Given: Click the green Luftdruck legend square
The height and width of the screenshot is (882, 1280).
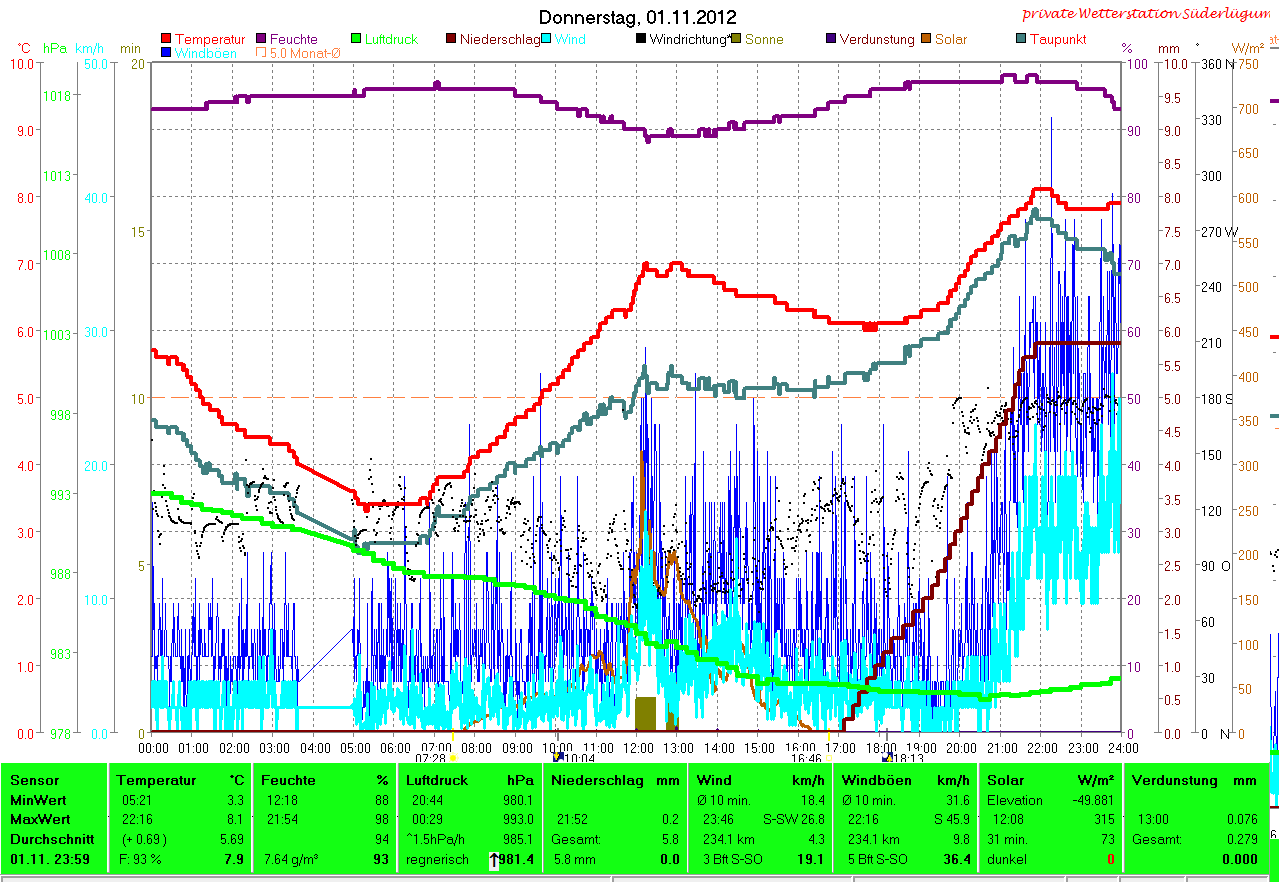Looking at the screenshot, I should tap(356, 40).
